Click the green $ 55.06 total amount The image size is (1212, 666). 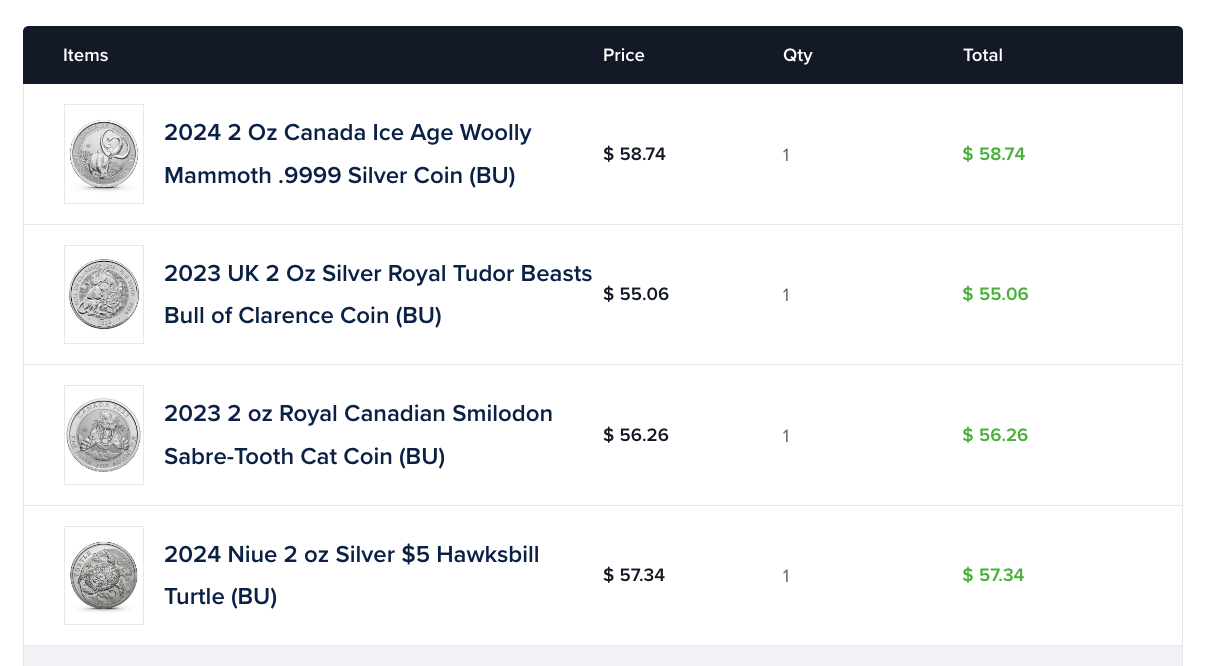tap(995, 294)
